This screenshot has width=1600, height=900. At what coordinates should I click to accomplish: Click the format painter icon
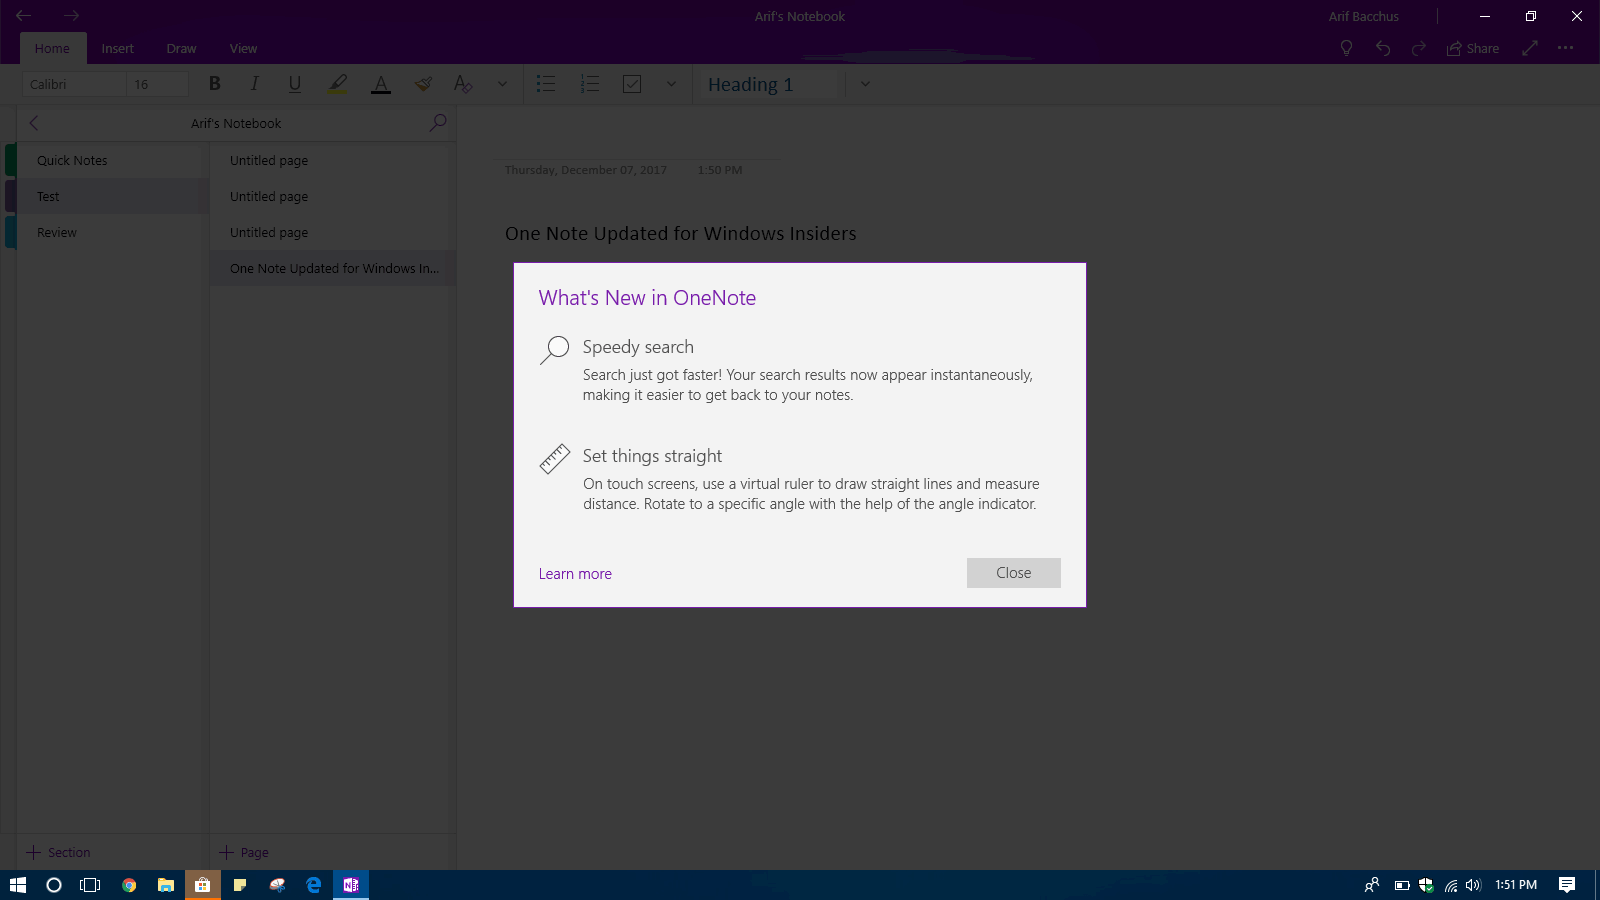pos(423,84)
